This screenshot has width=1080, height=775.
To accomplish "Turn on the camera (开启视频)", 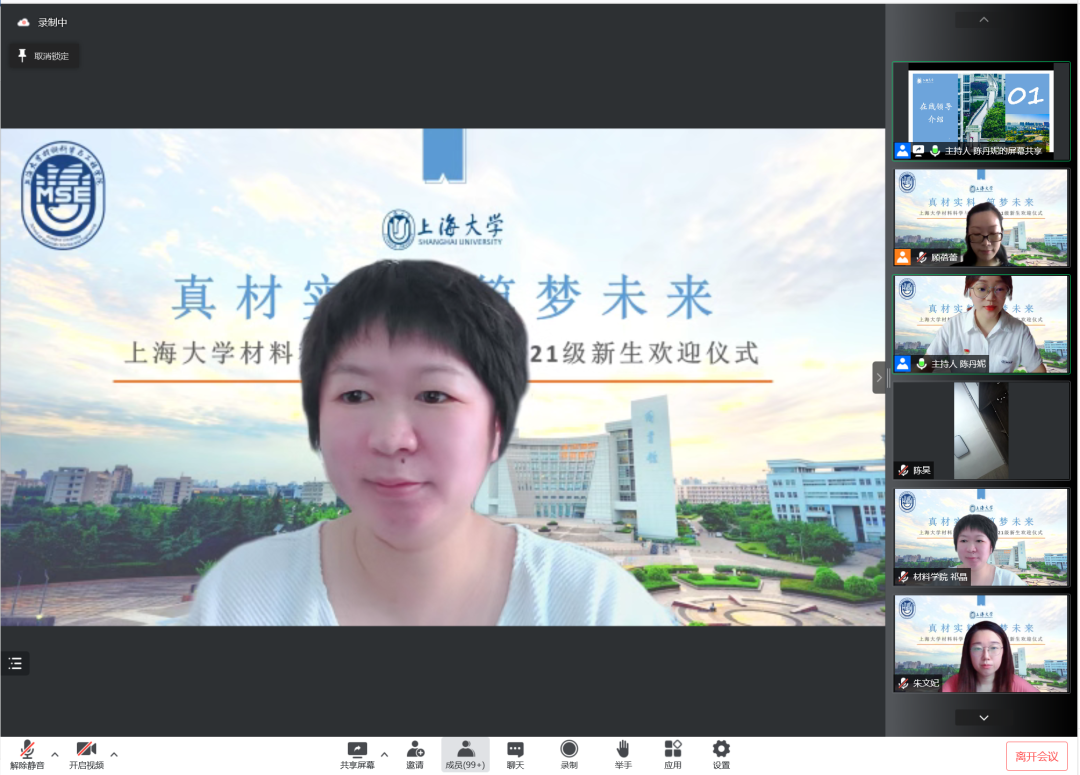I will [86, 754].
